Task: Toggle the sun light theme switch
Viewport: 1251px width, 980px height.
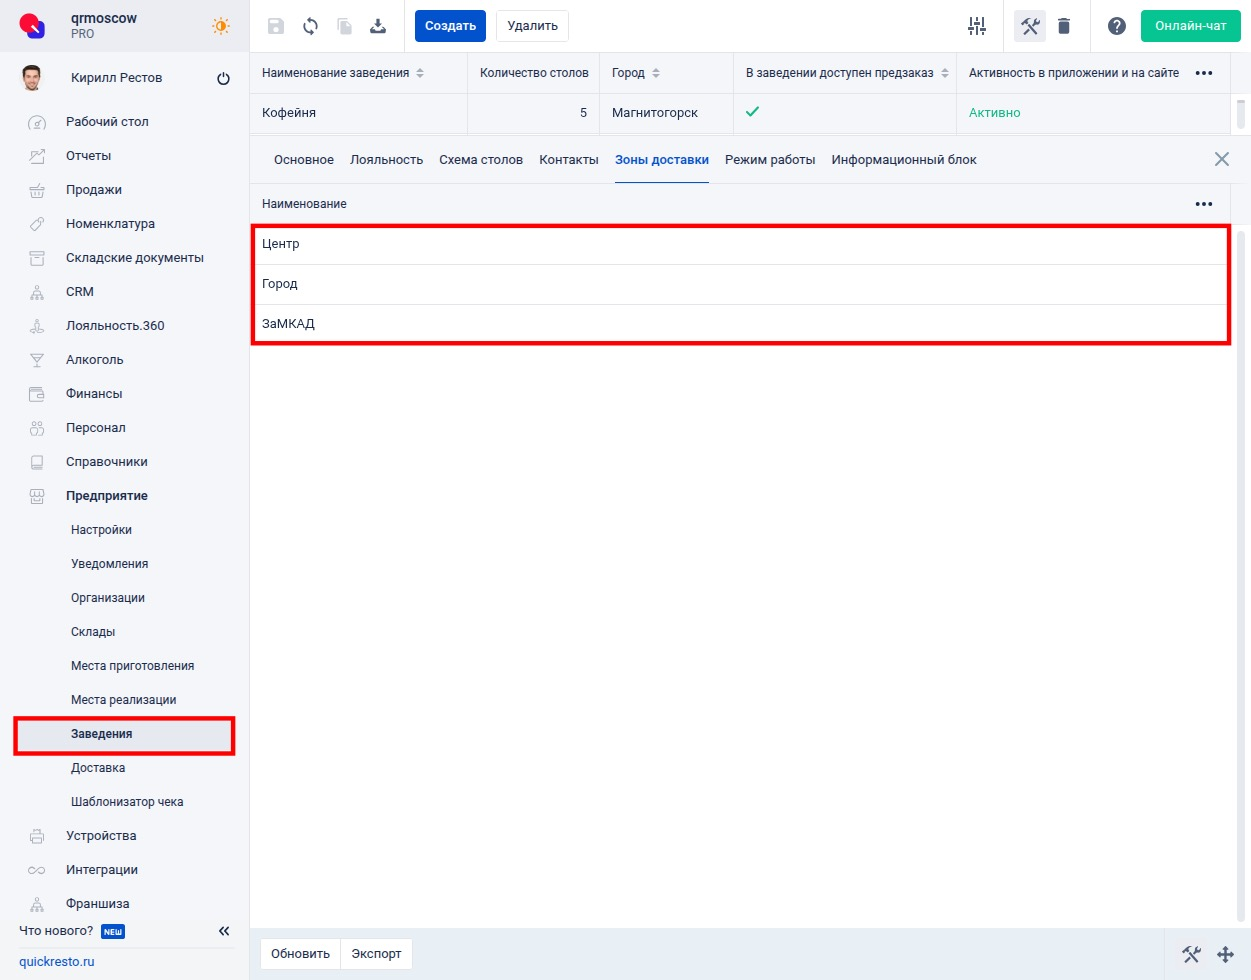Action: [221, 26]
